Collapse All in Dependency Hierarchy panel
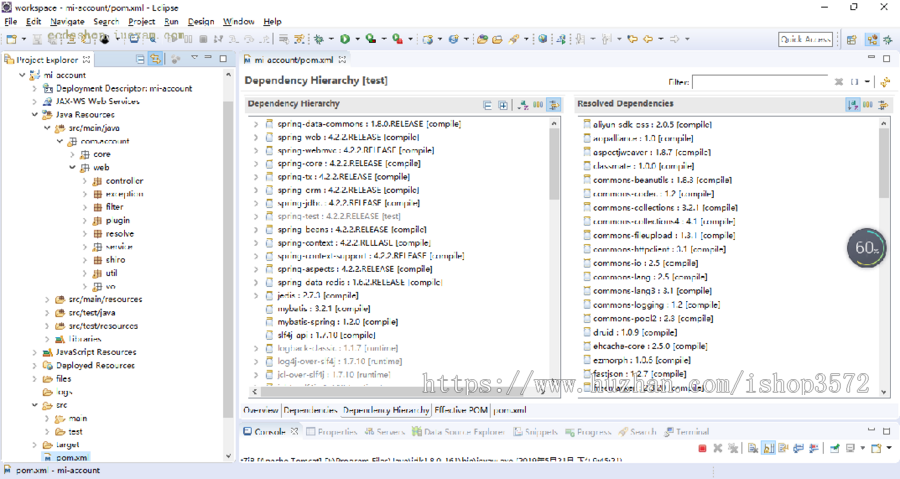 pyautogui.click(x=487, y=104)
